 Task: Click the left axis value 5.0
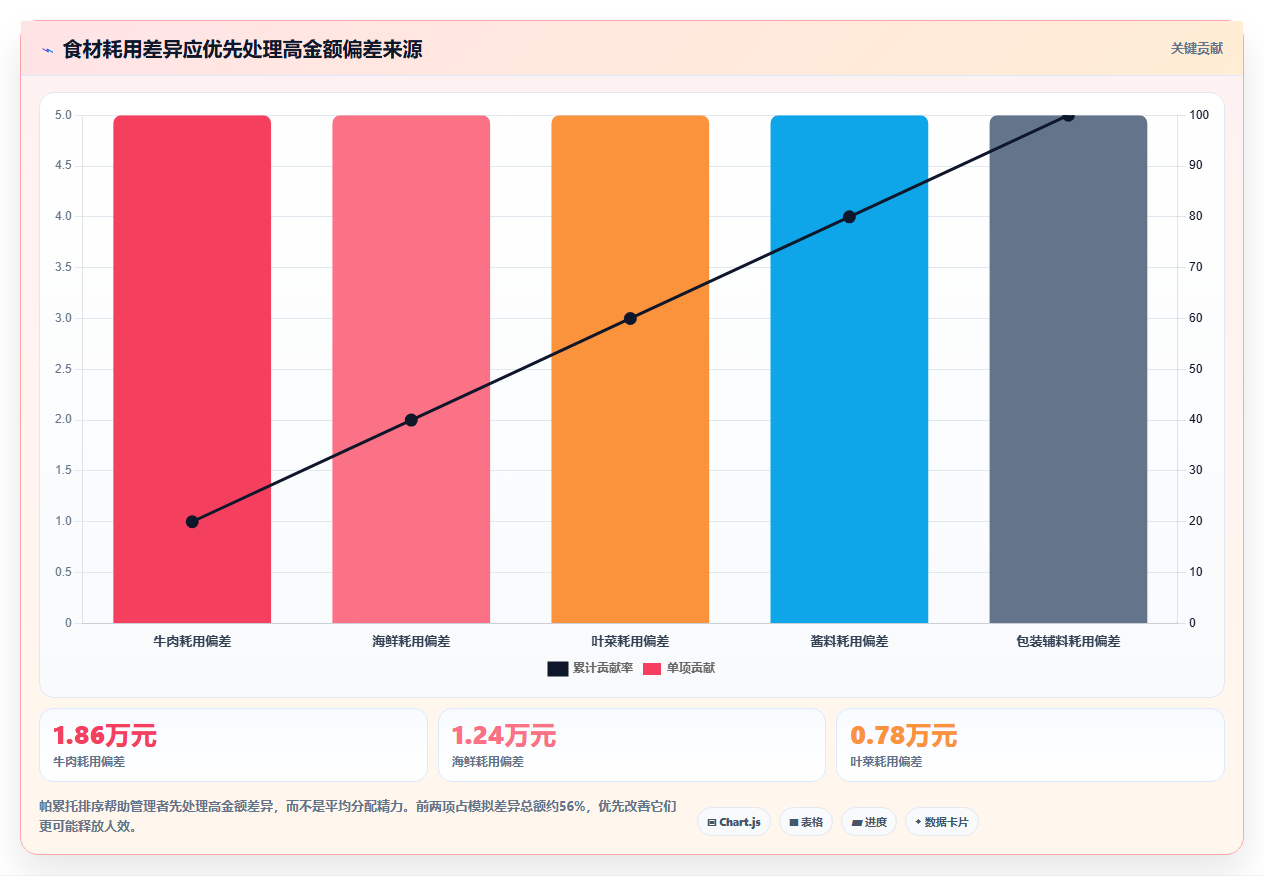tap(63, 115)
